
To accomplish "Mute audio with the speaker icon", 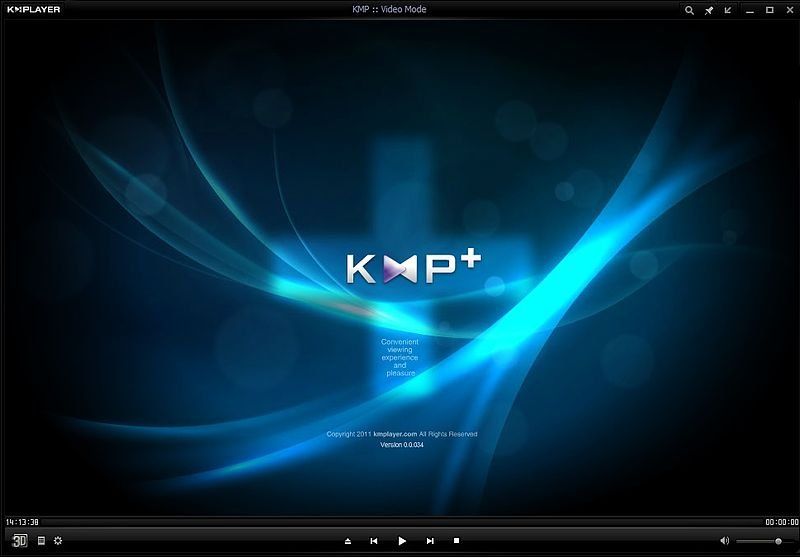I will (725, 541).
